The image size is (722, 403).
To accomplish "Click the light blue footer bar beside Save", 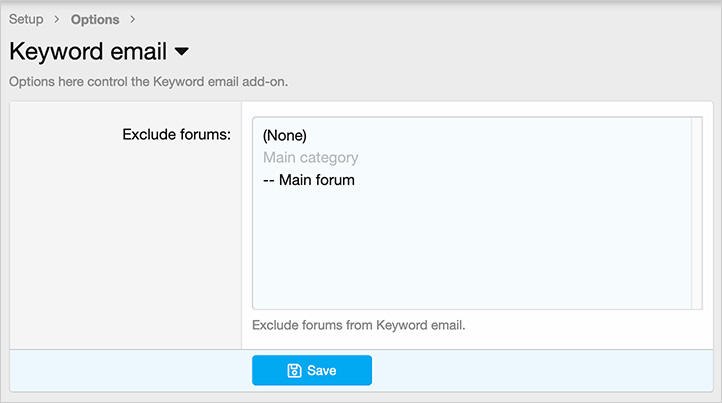I will coord(540,370).
